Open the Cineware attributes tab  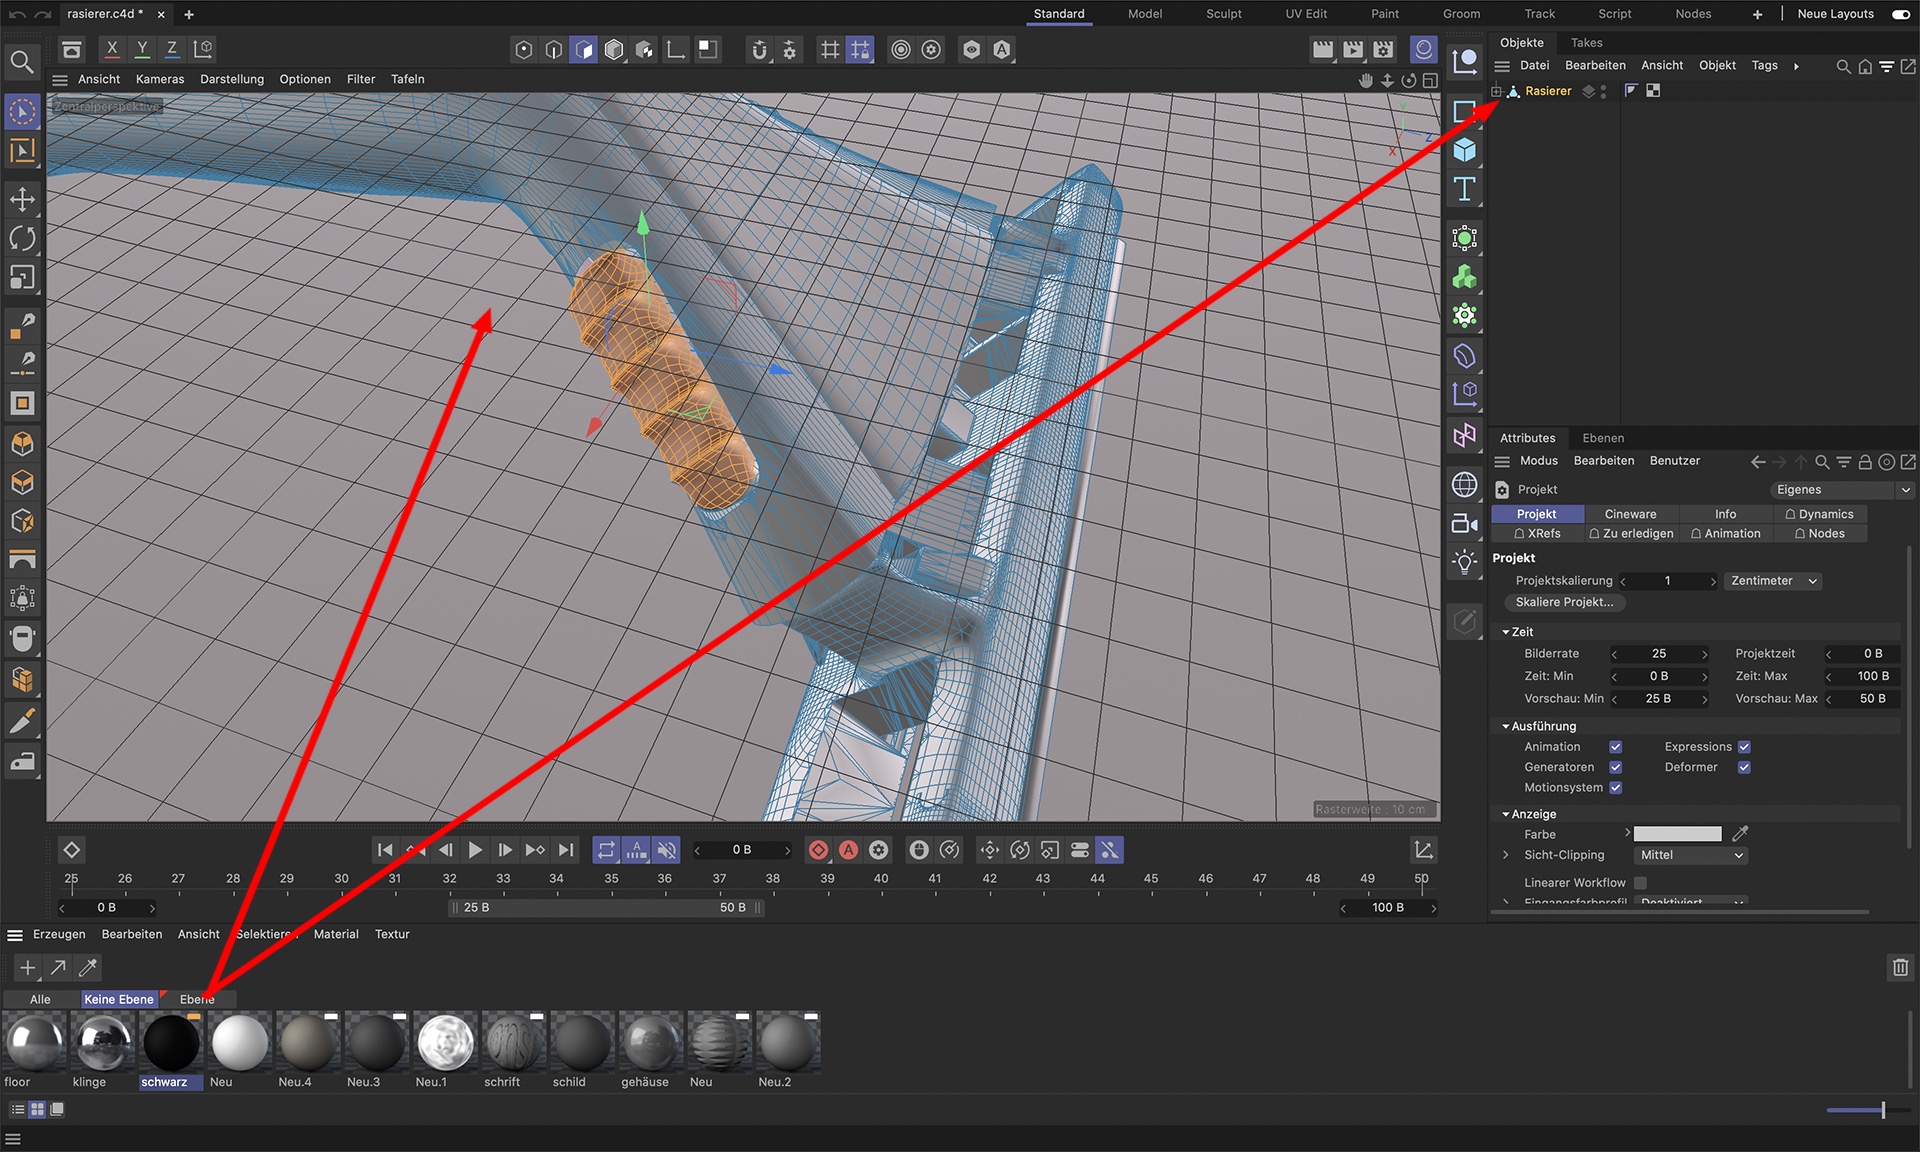pos(1630,514)
